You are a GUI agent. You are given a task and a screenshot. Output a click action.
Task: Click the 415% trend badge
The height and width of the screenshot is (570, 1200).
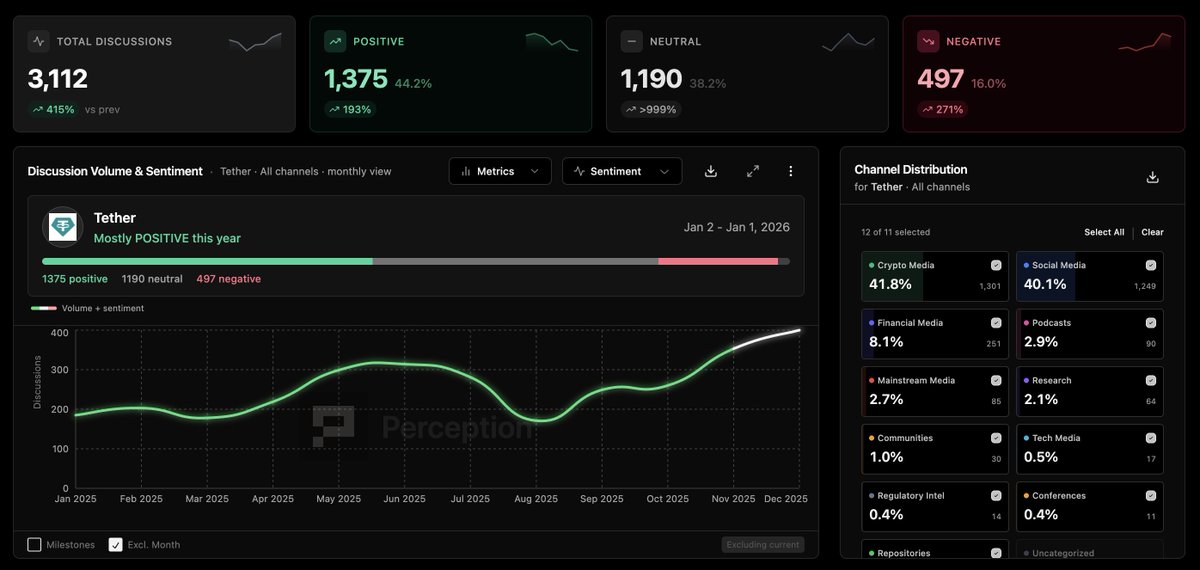pyautogui.click(x=54, y=109)
